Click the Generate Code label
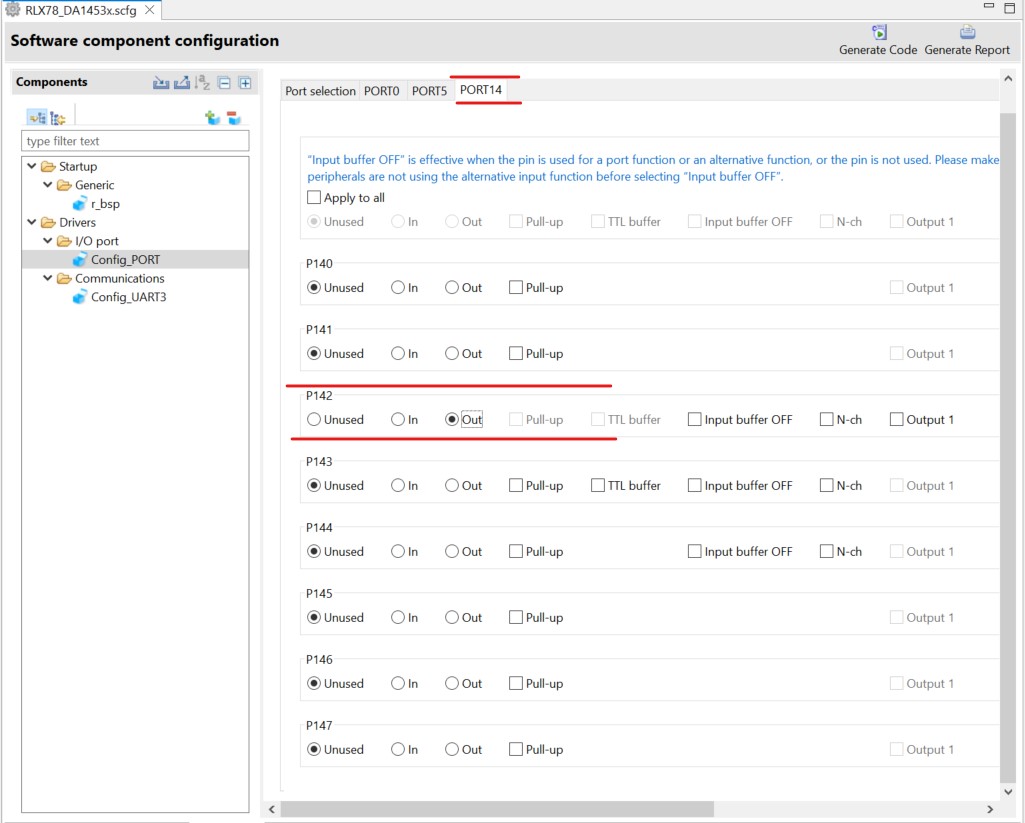Screen dimensions: 1025x823 [x=878, y=50]
